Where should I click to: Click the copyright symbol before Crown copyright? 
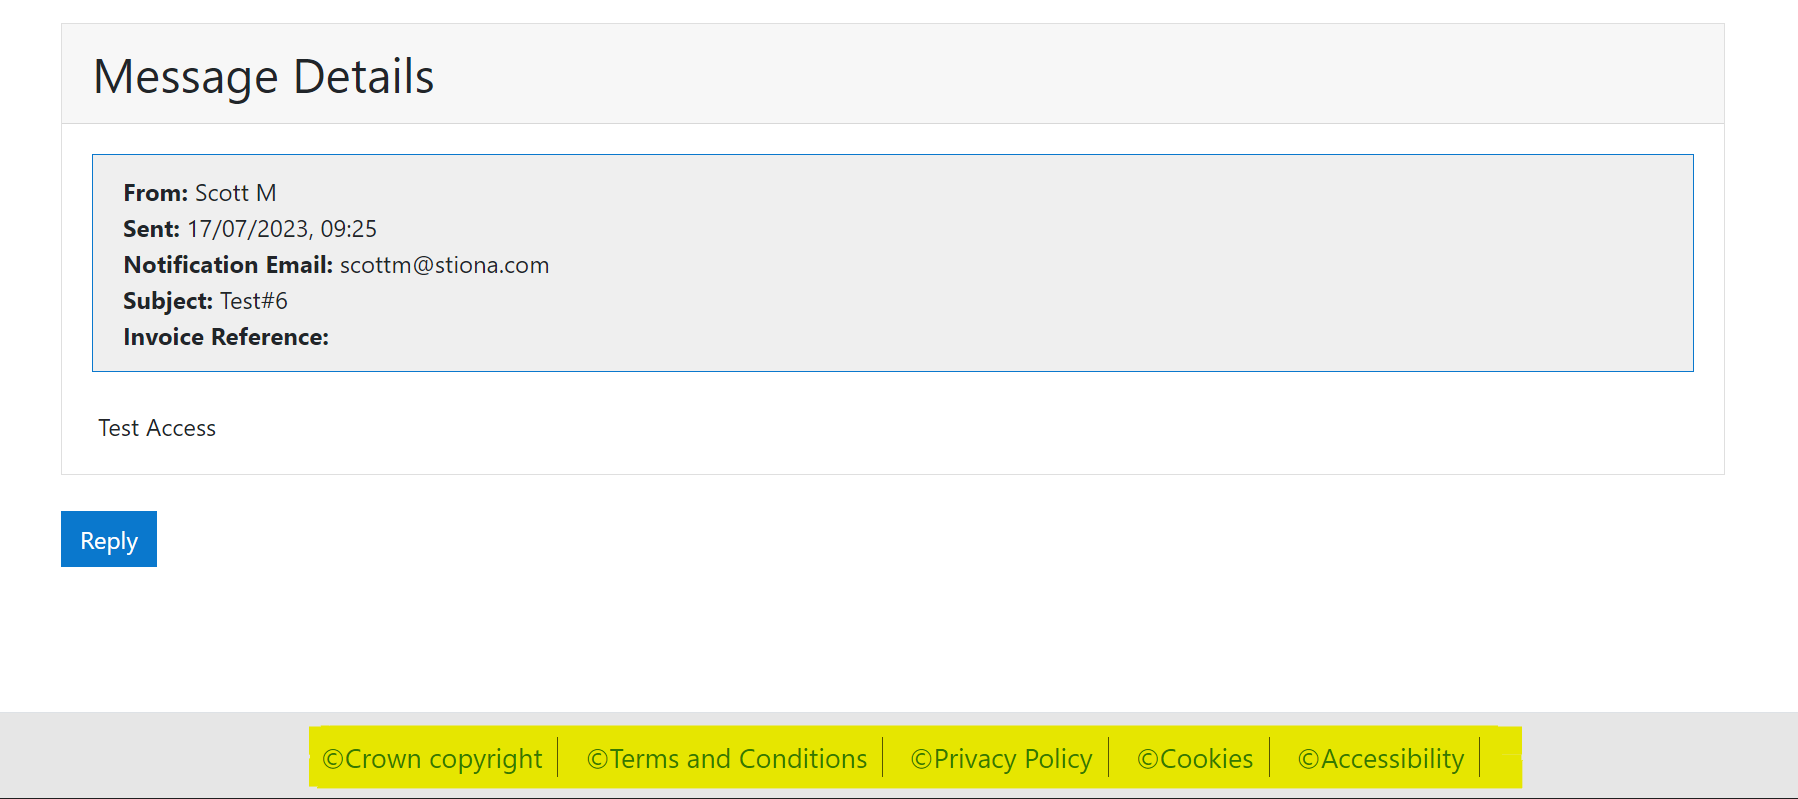point(333,760)
